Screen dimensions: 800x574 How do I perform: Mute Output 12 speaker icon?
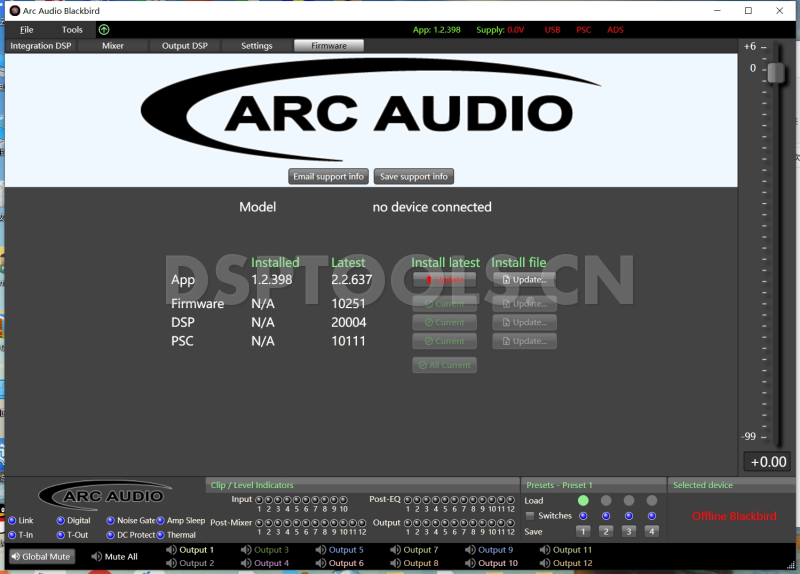tap(545, 563)
